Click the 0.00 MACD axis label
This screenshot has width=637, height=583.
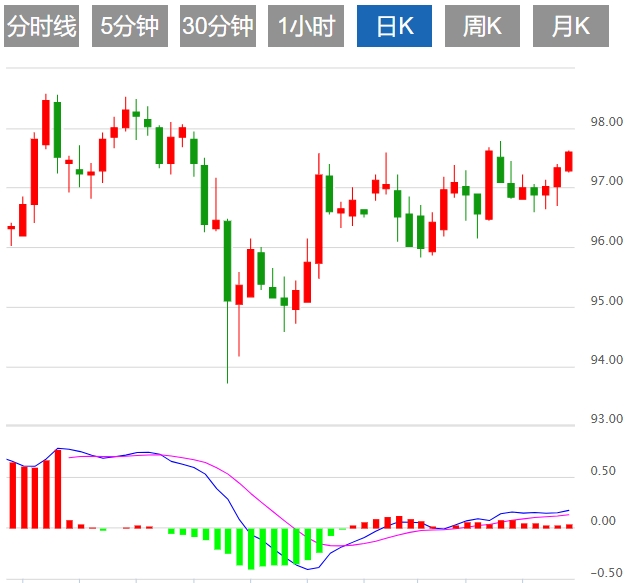pyautogui.click(x=603, y=521)
